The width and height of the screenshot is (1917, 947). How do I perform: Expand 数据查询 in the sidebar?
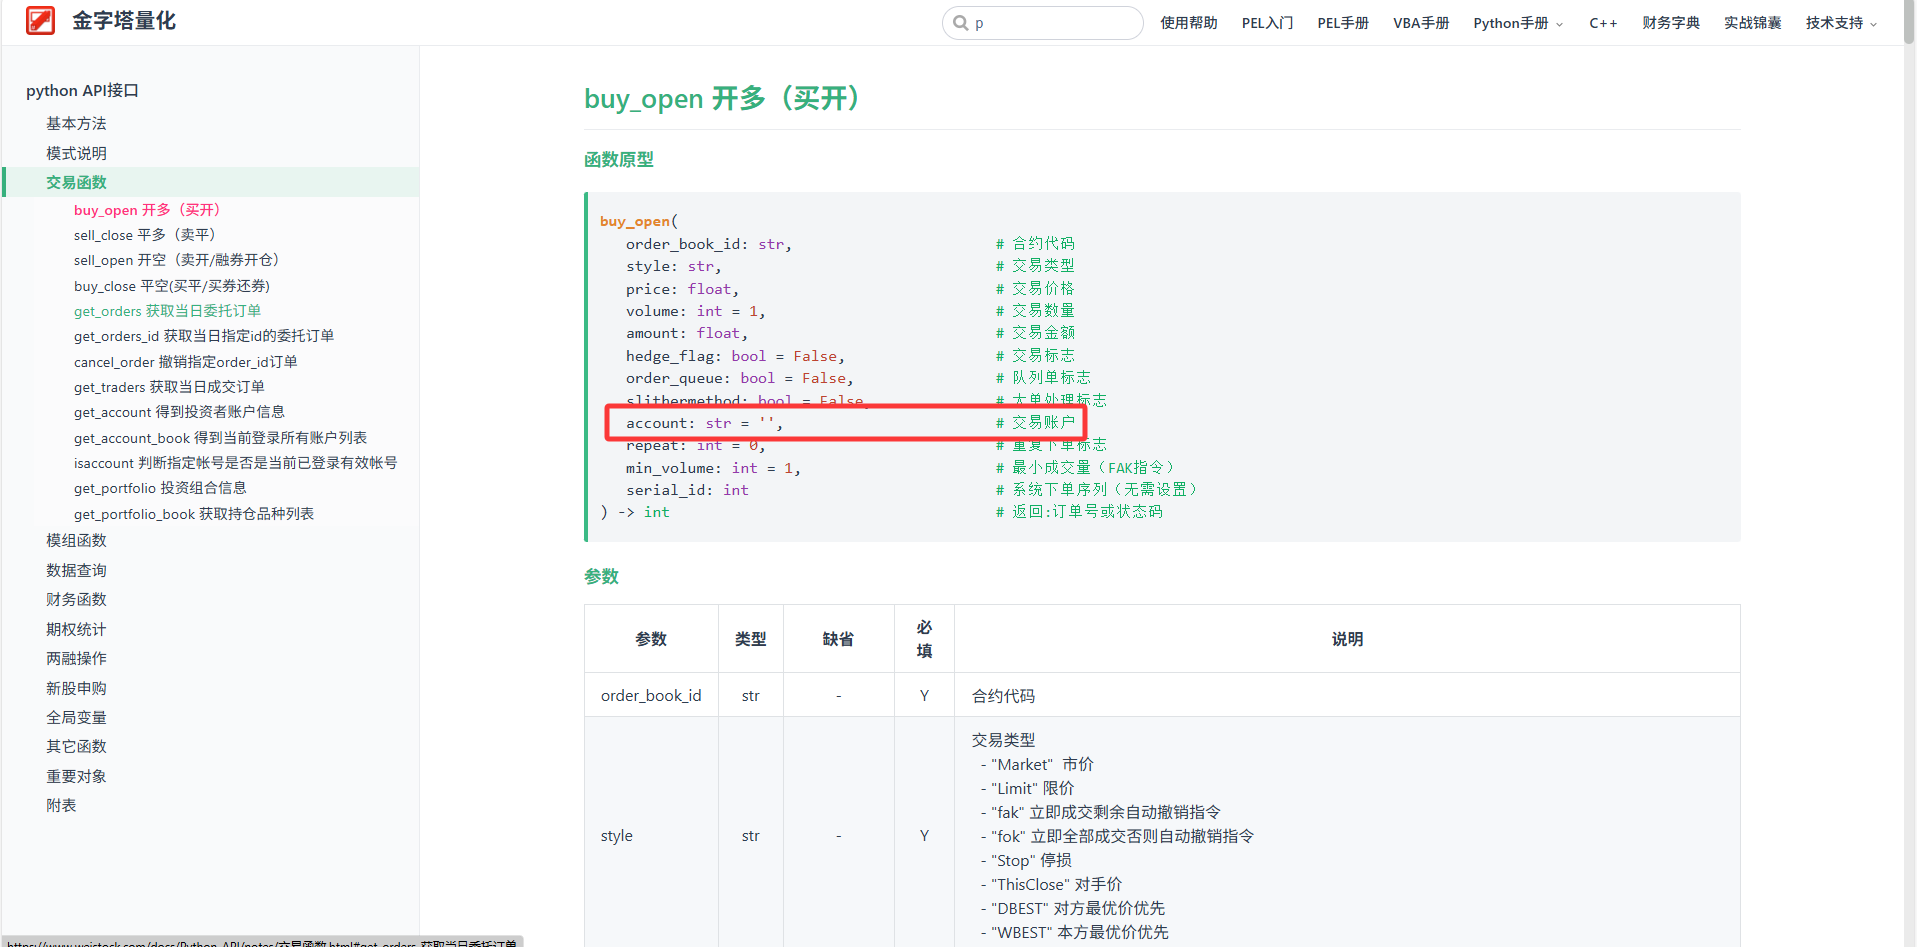(76, 570)
